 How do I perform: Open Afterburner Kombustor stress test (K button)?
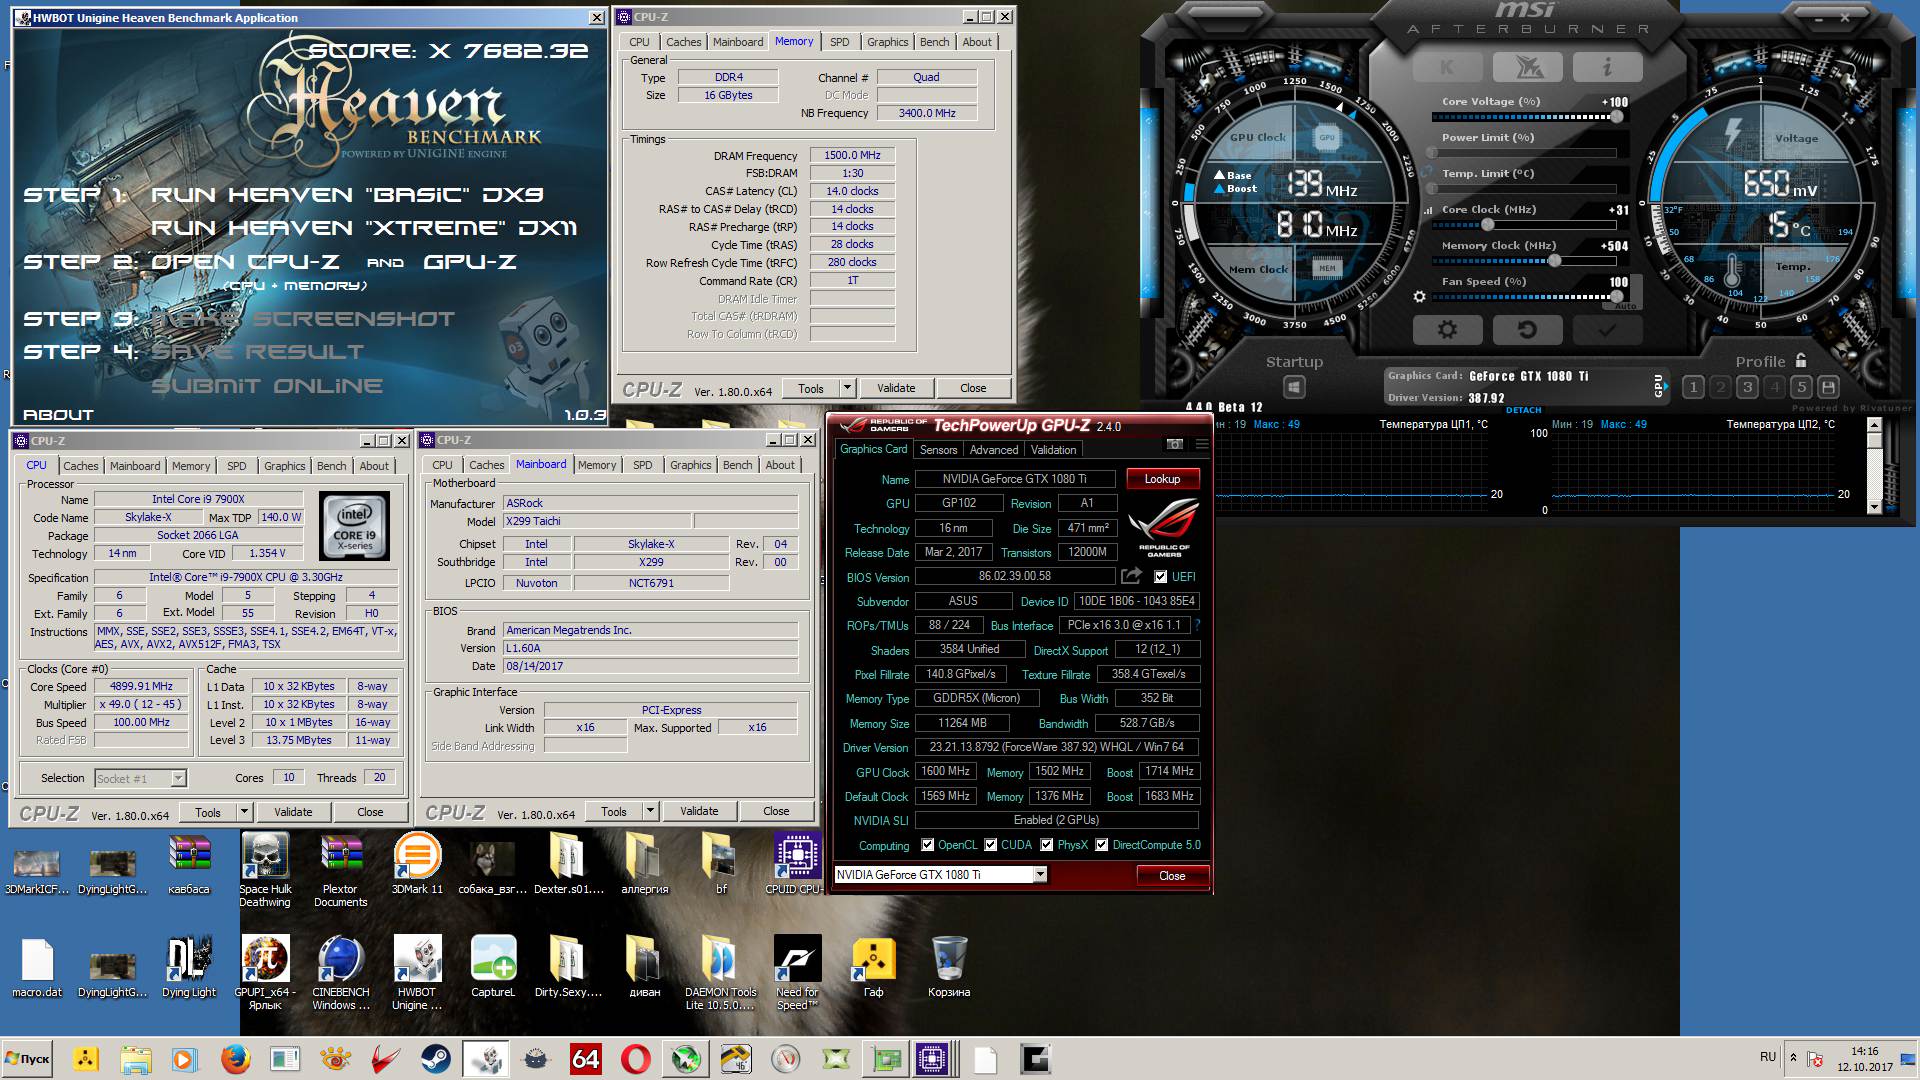pyautogui.click(x=1447, y=67)
